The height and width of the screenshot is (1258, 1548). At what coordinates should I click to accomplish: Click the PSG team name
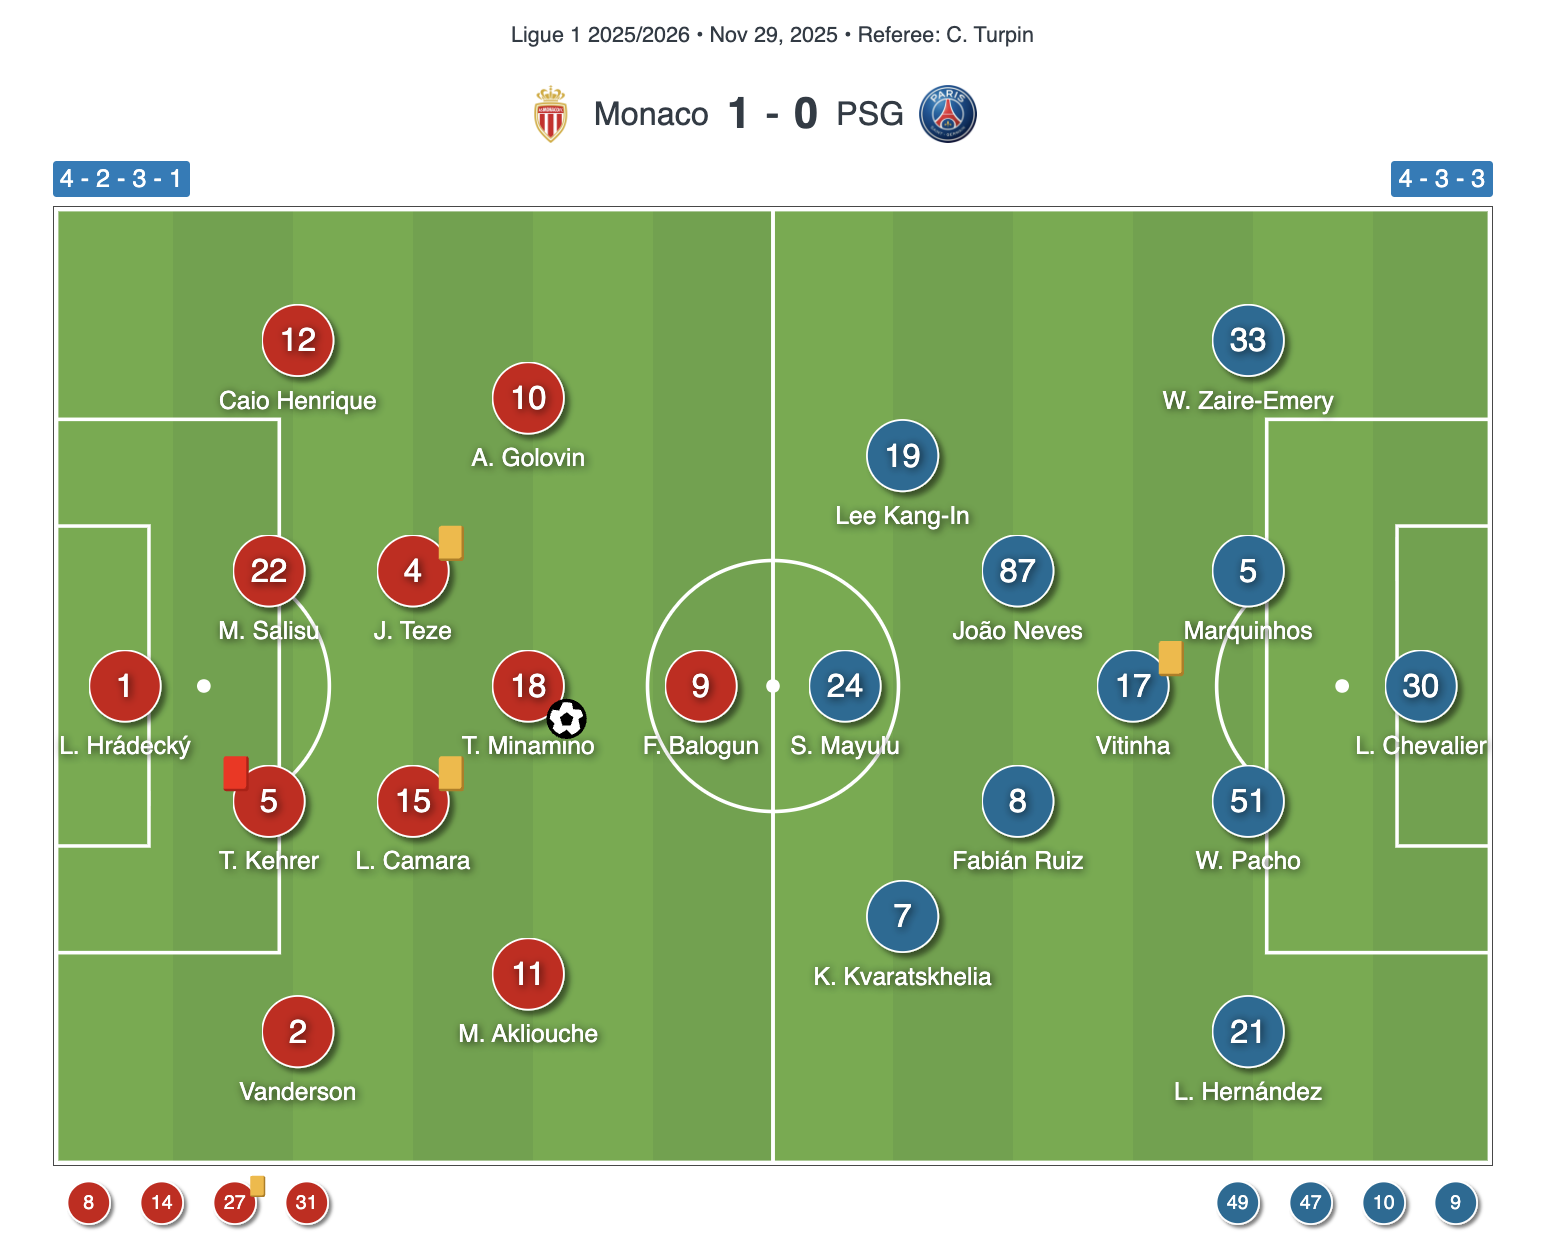(869, 114)
